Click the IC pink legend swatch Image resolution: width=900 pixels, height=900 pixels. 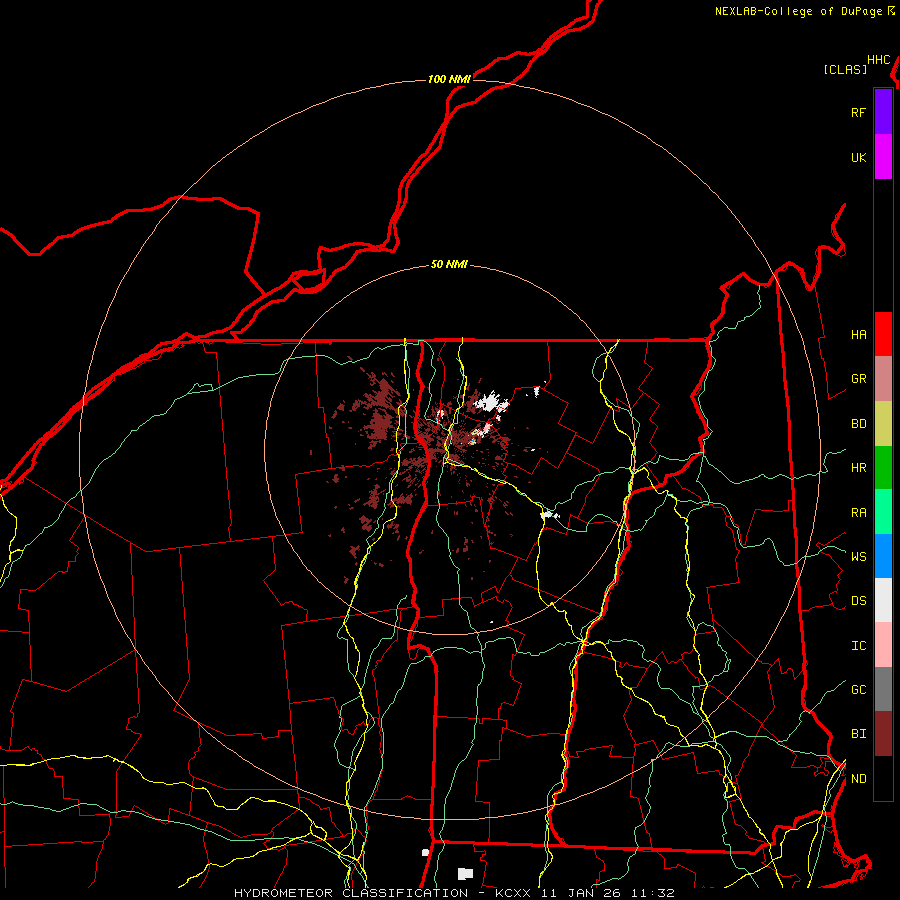pyautogui.click(x=883, y=645)
